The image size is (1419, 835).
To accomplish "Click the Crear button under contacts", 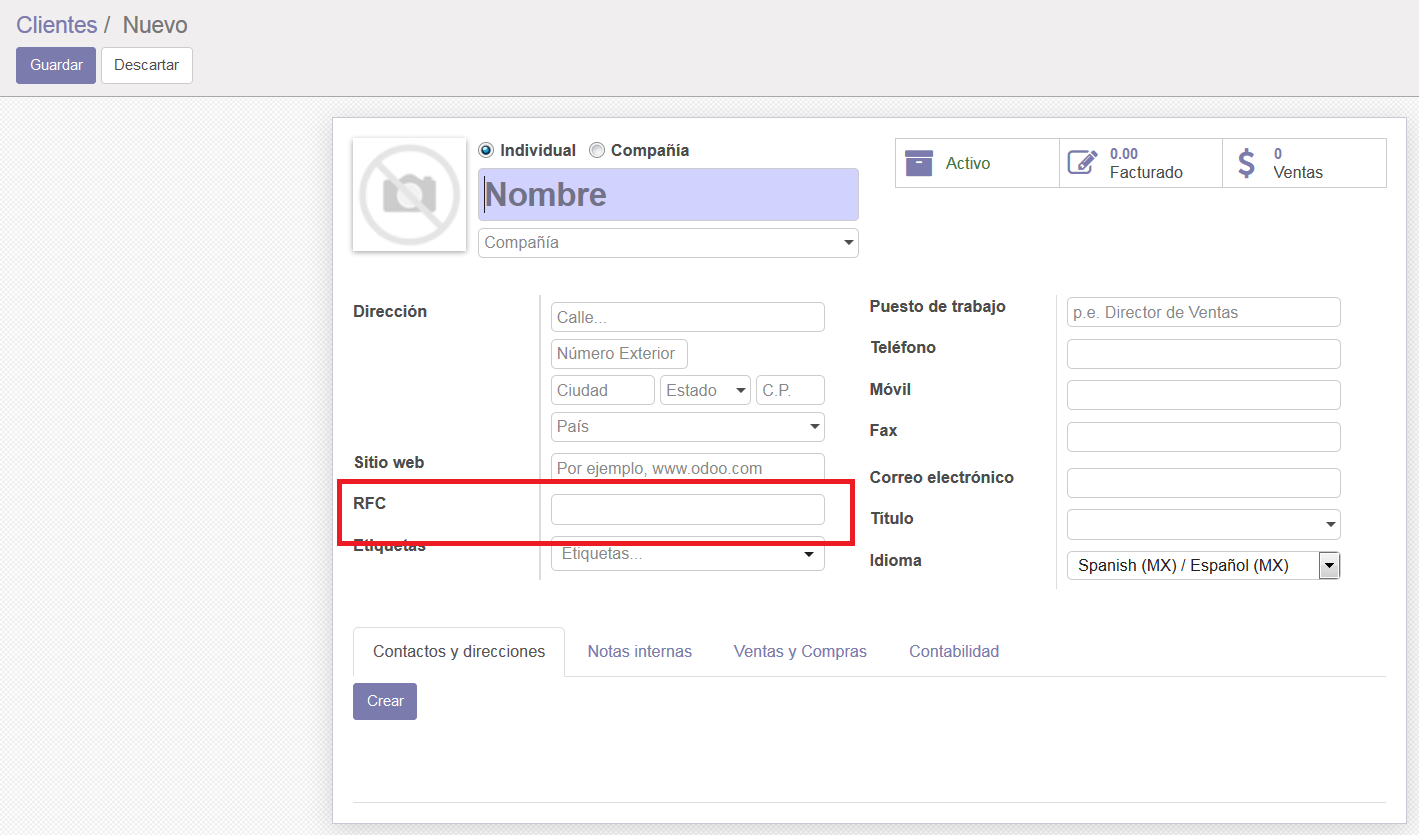I will point(384,701).
